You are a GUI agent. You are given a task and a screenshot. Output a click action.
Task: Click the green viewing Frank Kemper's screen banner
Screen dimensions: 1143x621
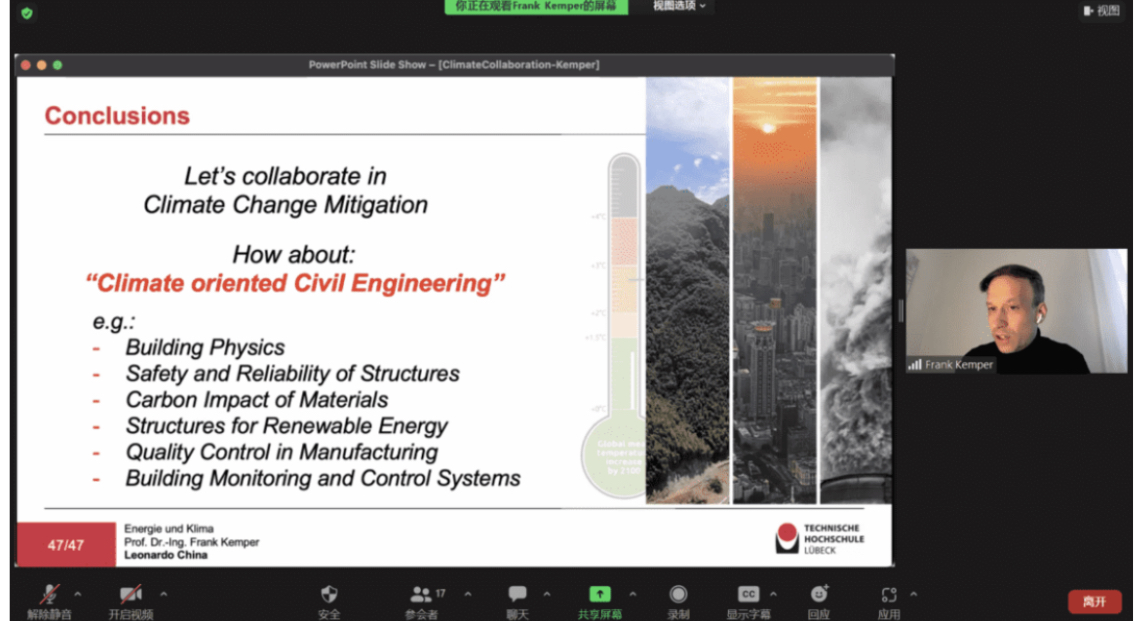pyautogui.click(x=536, y=6)
